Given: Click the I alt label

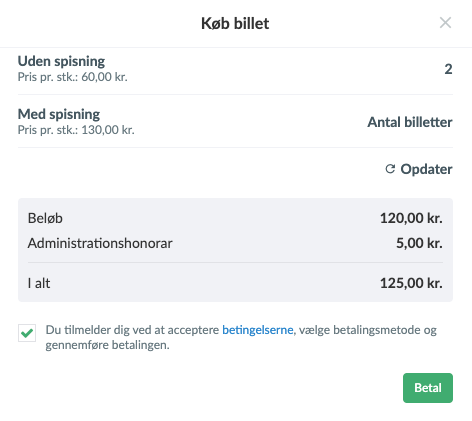Looking at the screenshot, I should point(39,283).
